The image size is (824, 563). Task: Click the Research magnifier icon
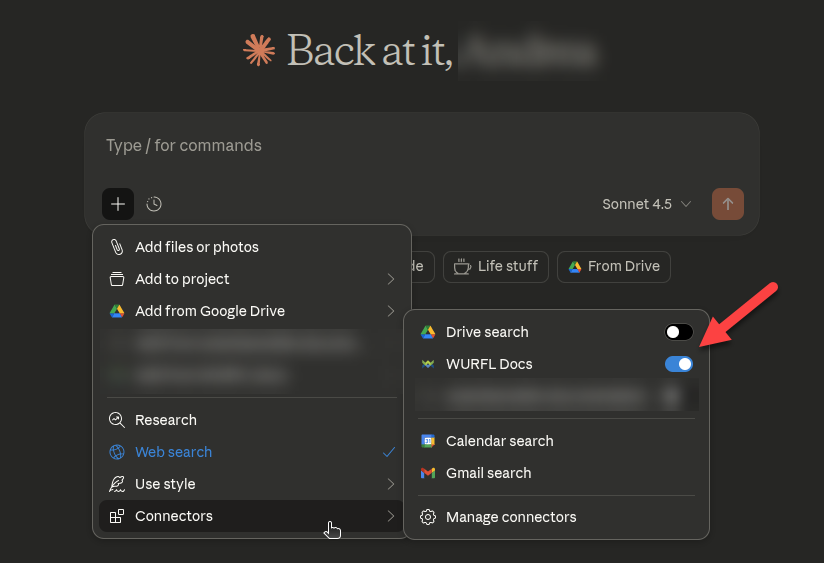click(x=117, y=420)
